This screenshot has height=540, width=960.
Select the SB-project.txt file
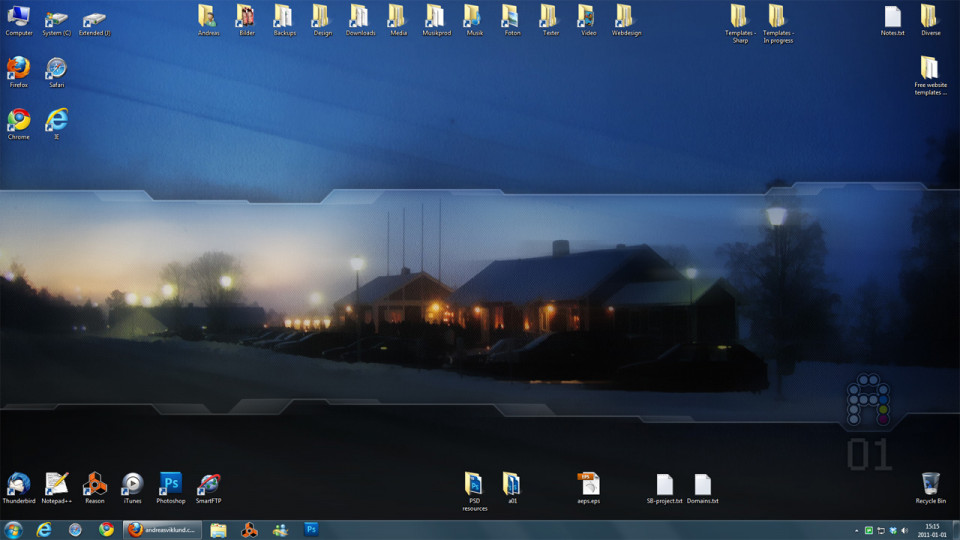pyautogui.click(x=664, y=488)
